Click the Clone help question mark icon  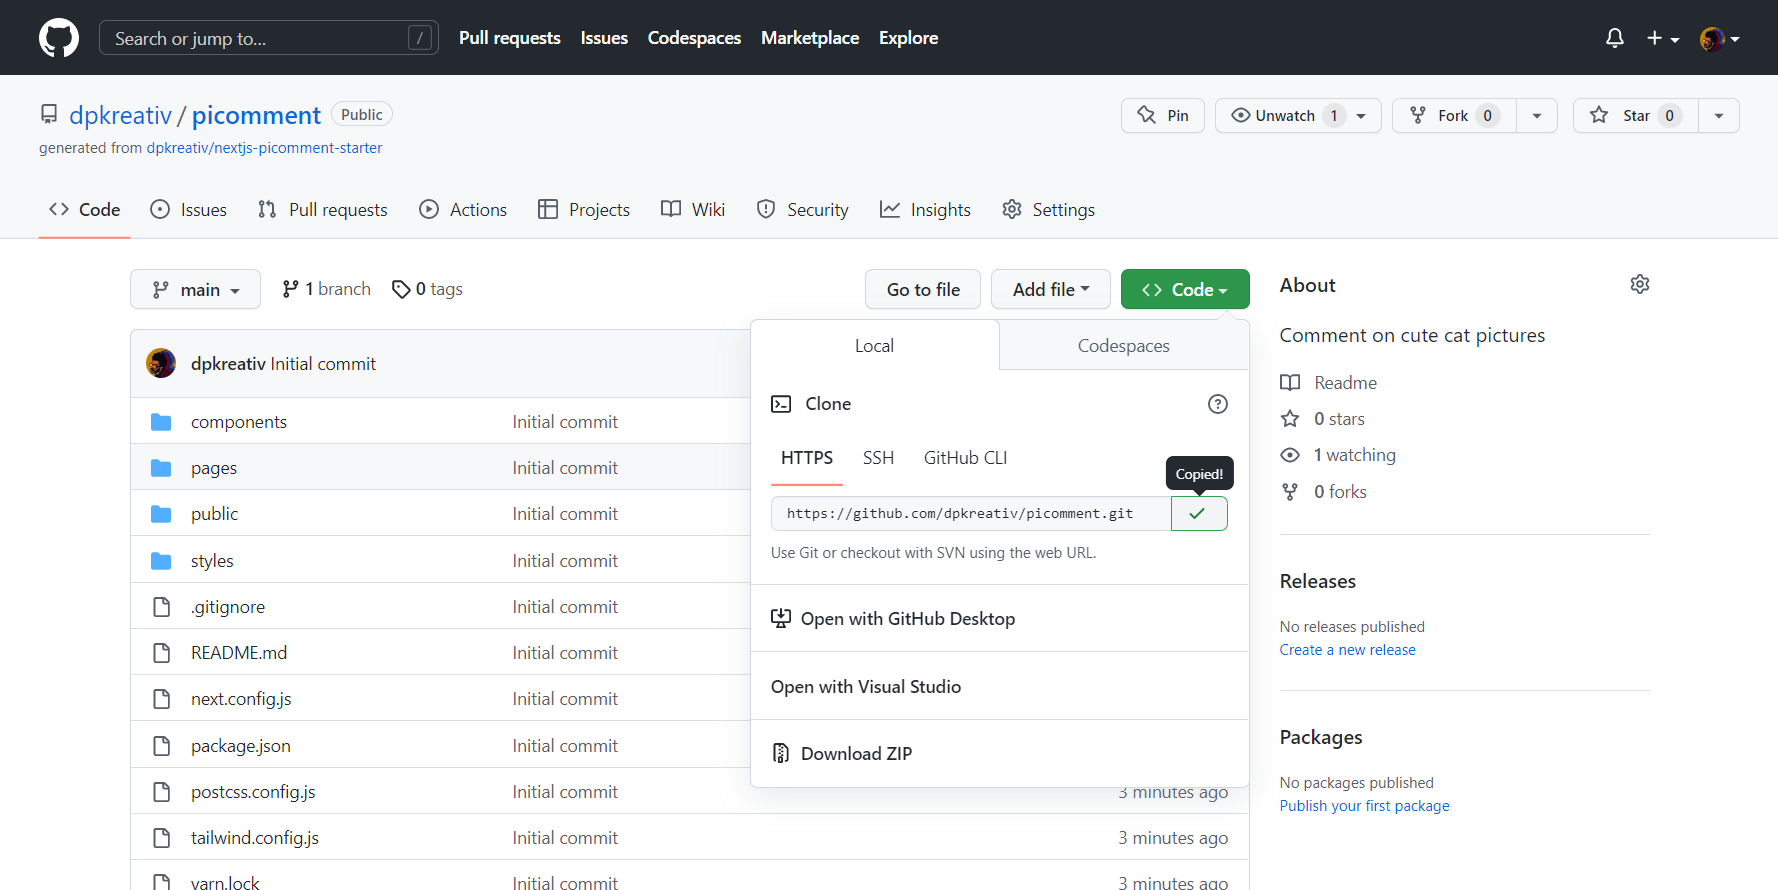click(1217, 404)
